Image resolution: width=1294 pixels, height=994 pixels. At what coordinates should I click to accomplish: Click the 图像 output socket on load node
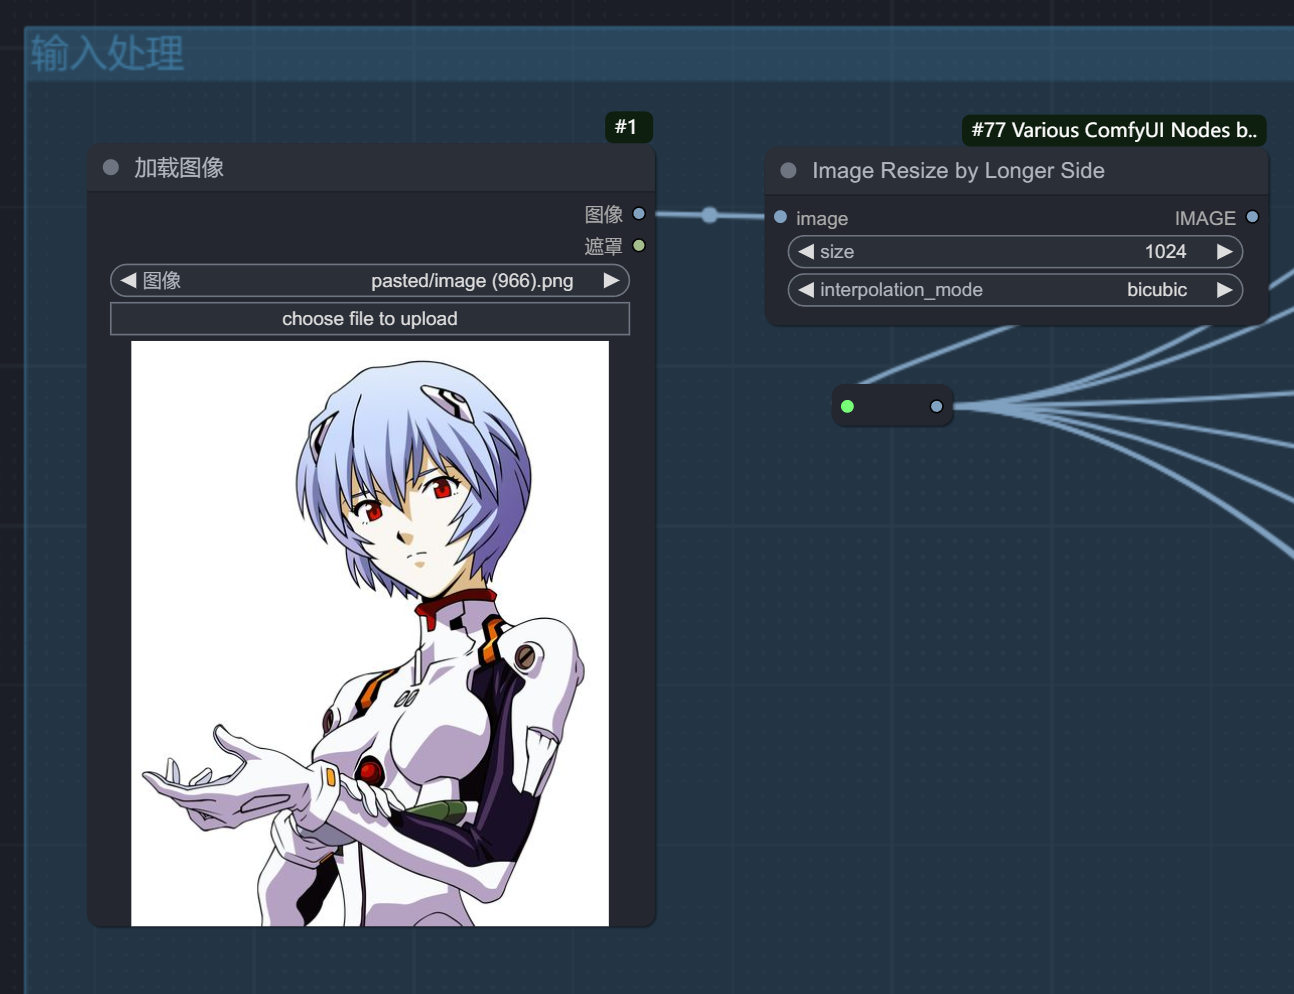click(x=639, y=214)
